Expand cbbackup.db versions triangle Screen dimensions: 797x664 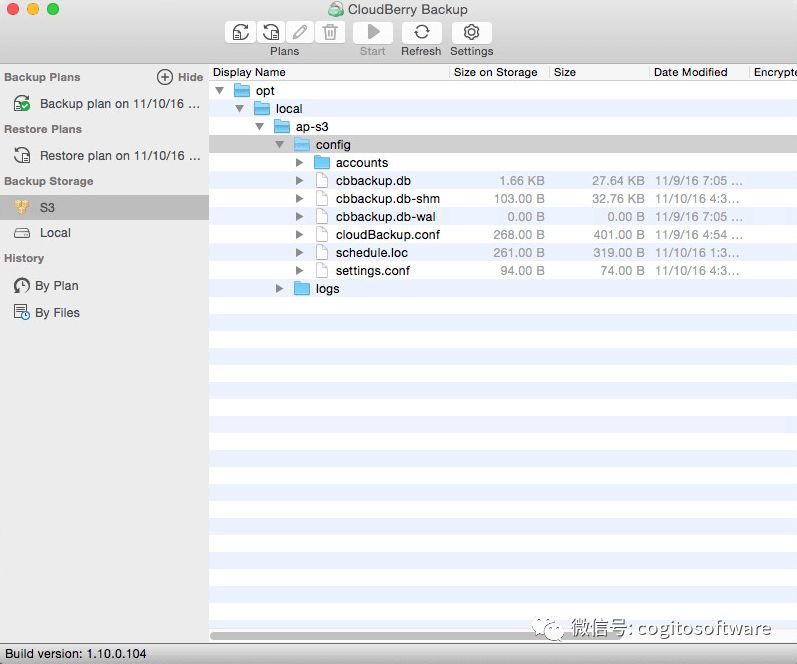[x=299, y=180]
